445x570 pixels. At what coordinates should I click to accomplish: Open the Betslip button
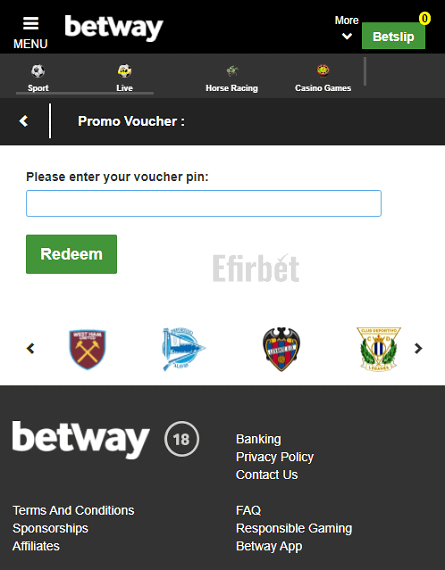(x=393, y=36)
